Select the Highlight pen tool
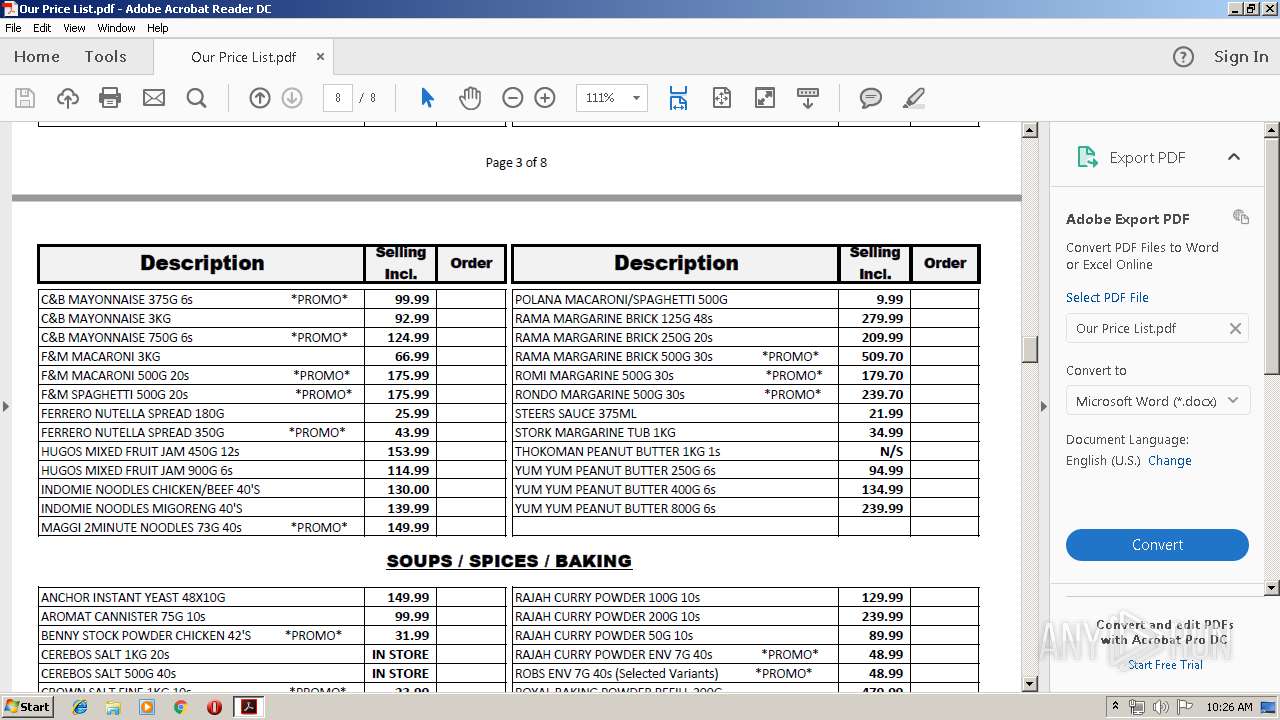The width and height of the screenshot is (1280, 720). click(913, 98)
